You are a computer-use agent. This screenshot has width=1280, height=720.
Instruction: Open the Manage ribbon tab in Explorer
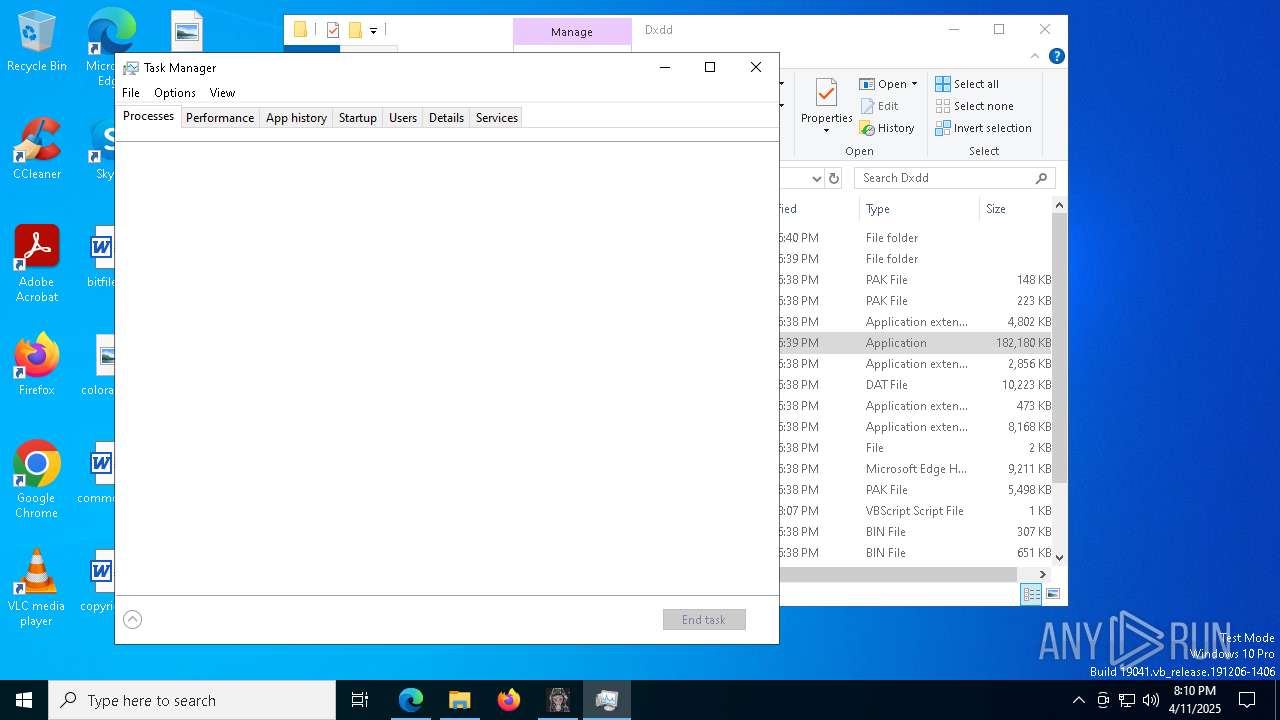coord(572,32)
